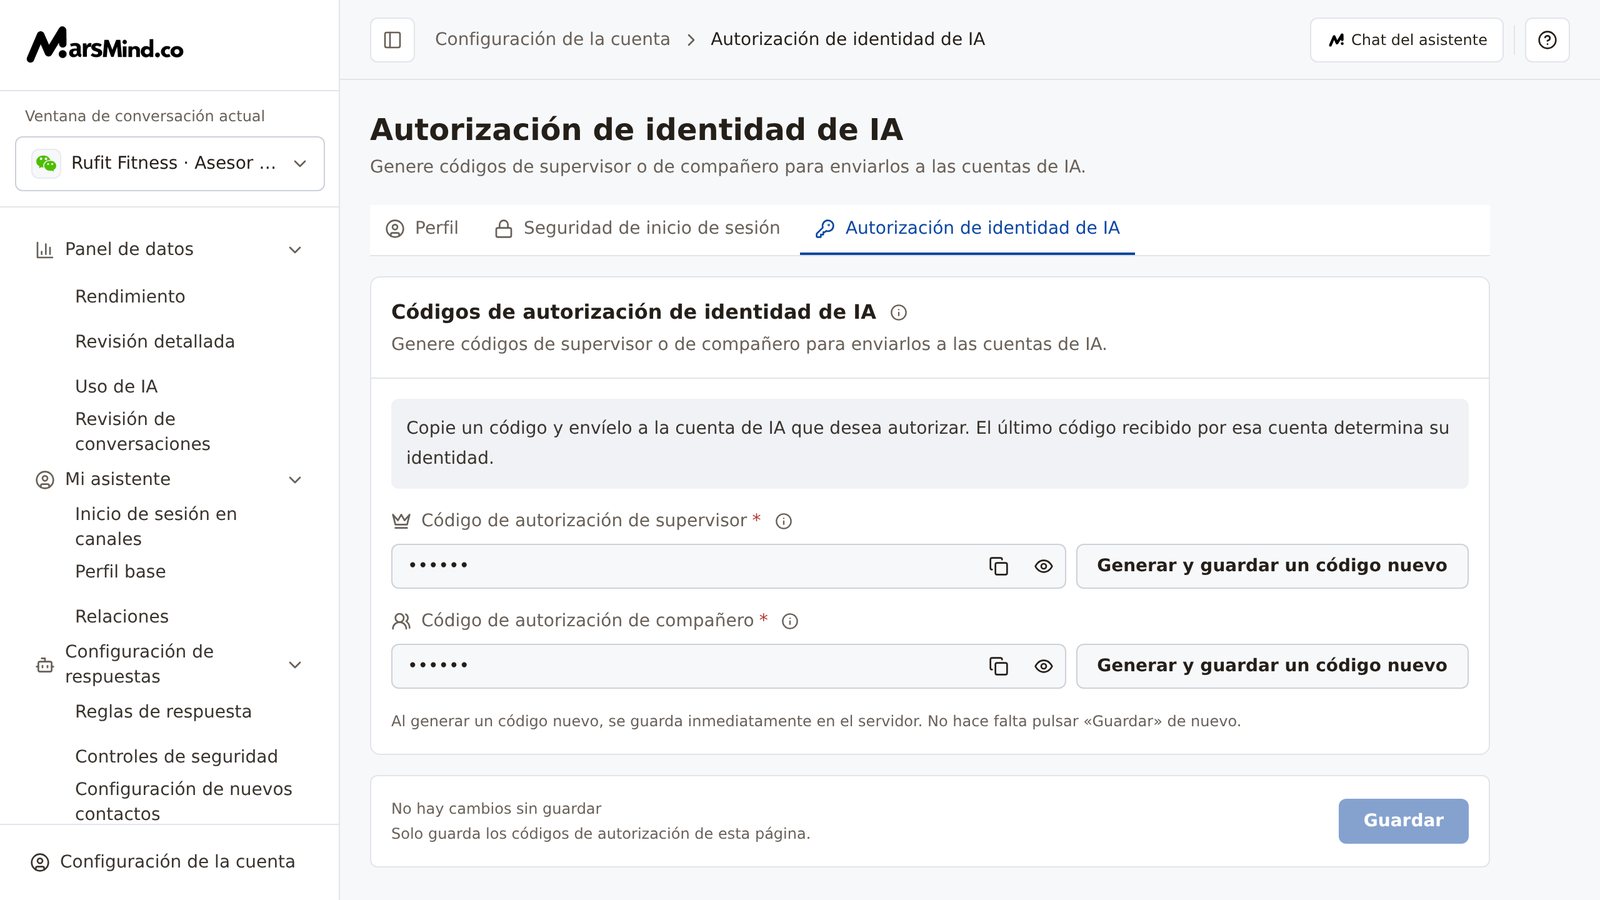Open Perfil base in sidebar

click(x=120, y=572)
